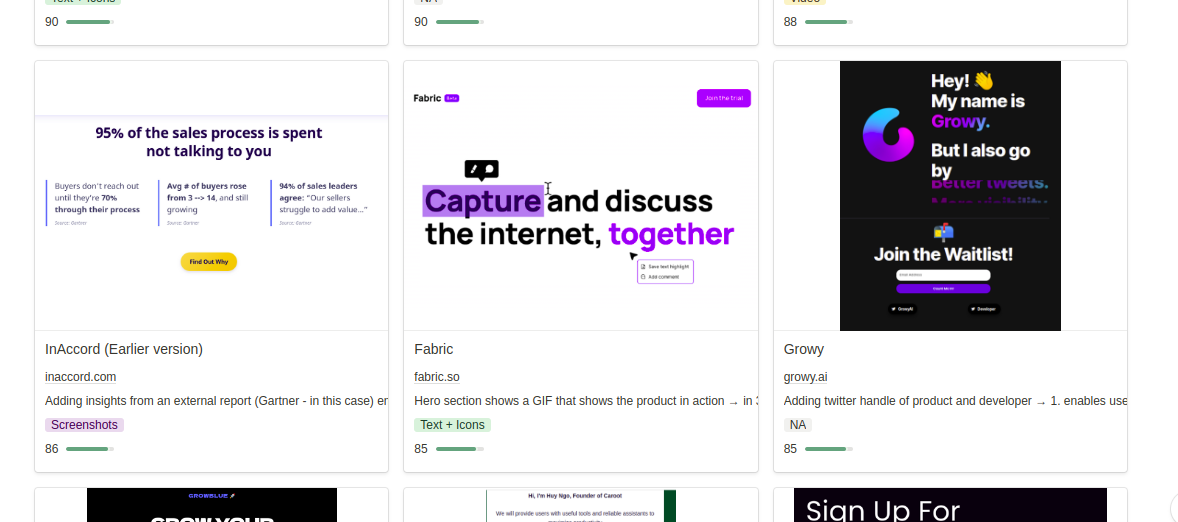Visit the growy.ai link

point(805,377)
